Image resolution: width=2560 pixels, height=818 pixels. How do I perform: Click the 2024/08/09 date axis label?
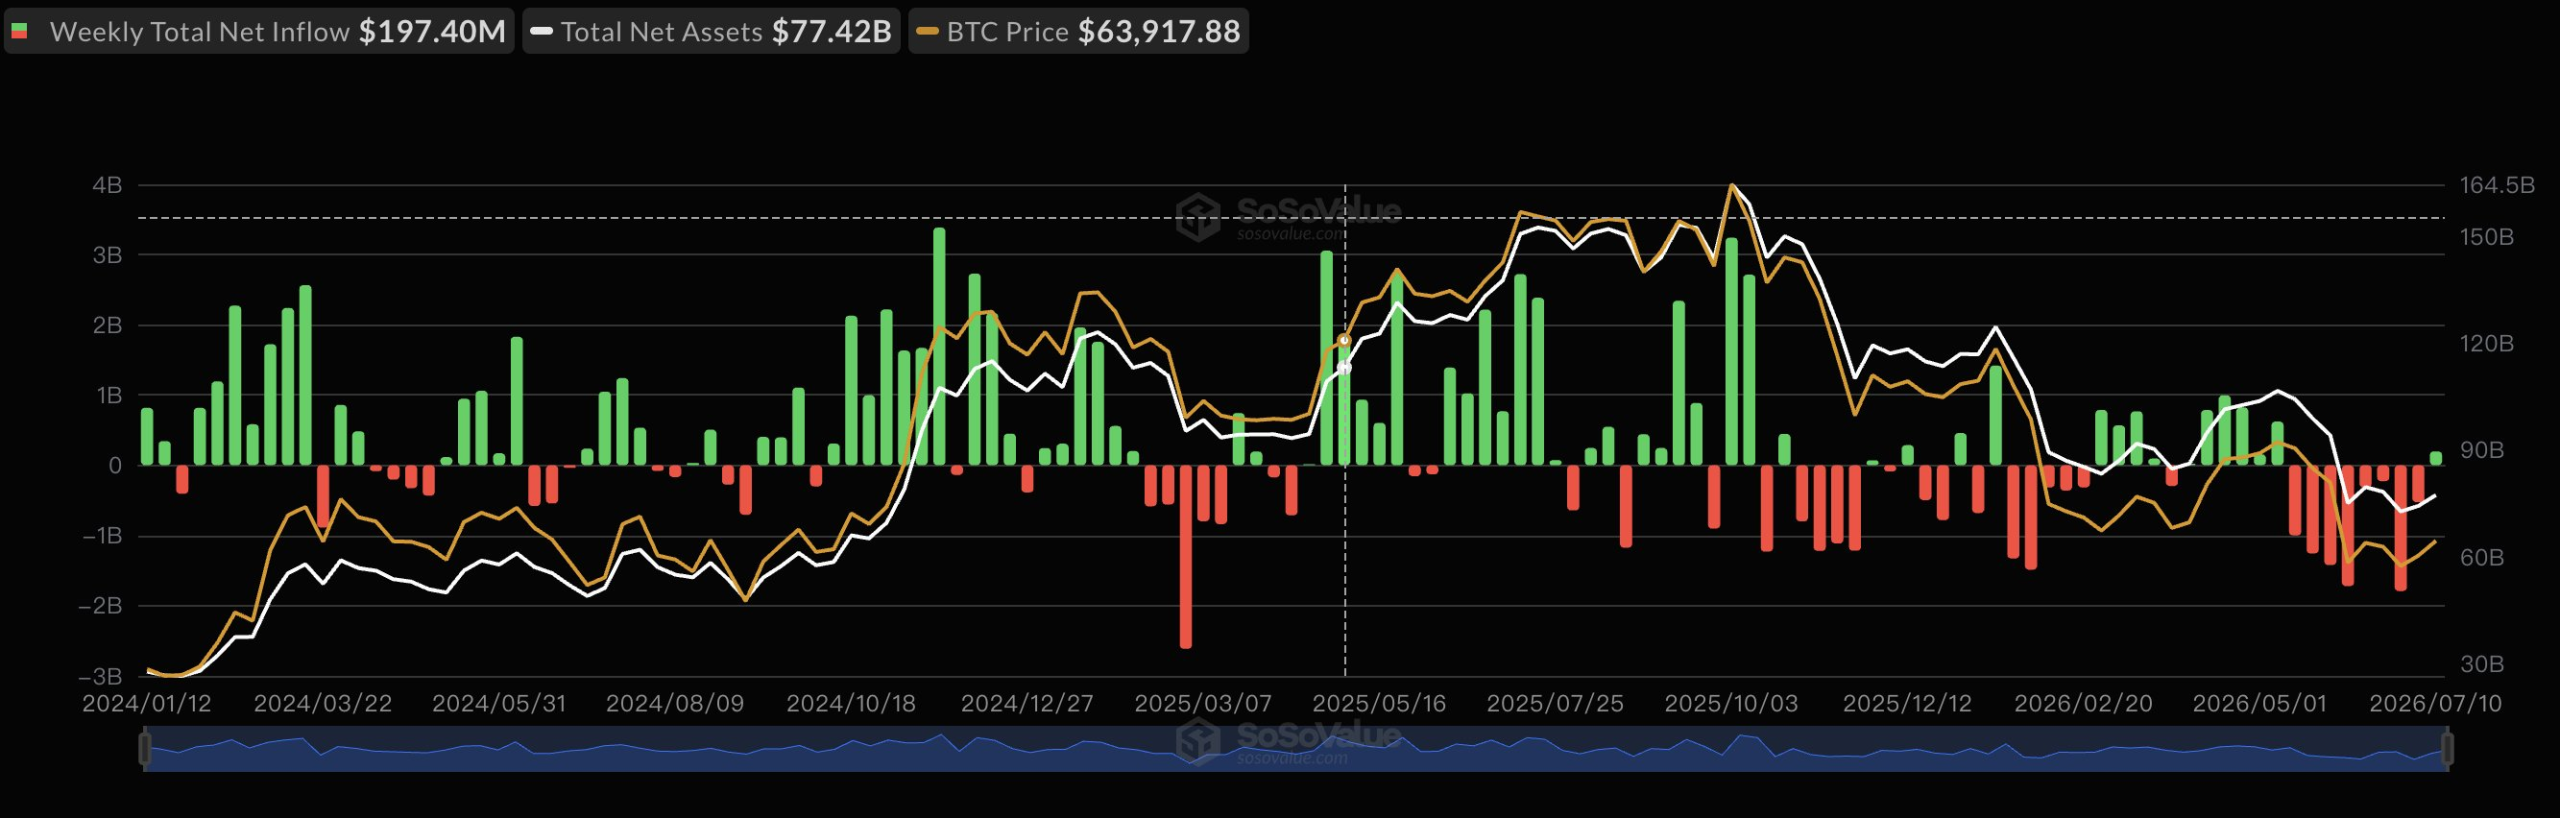675,703
